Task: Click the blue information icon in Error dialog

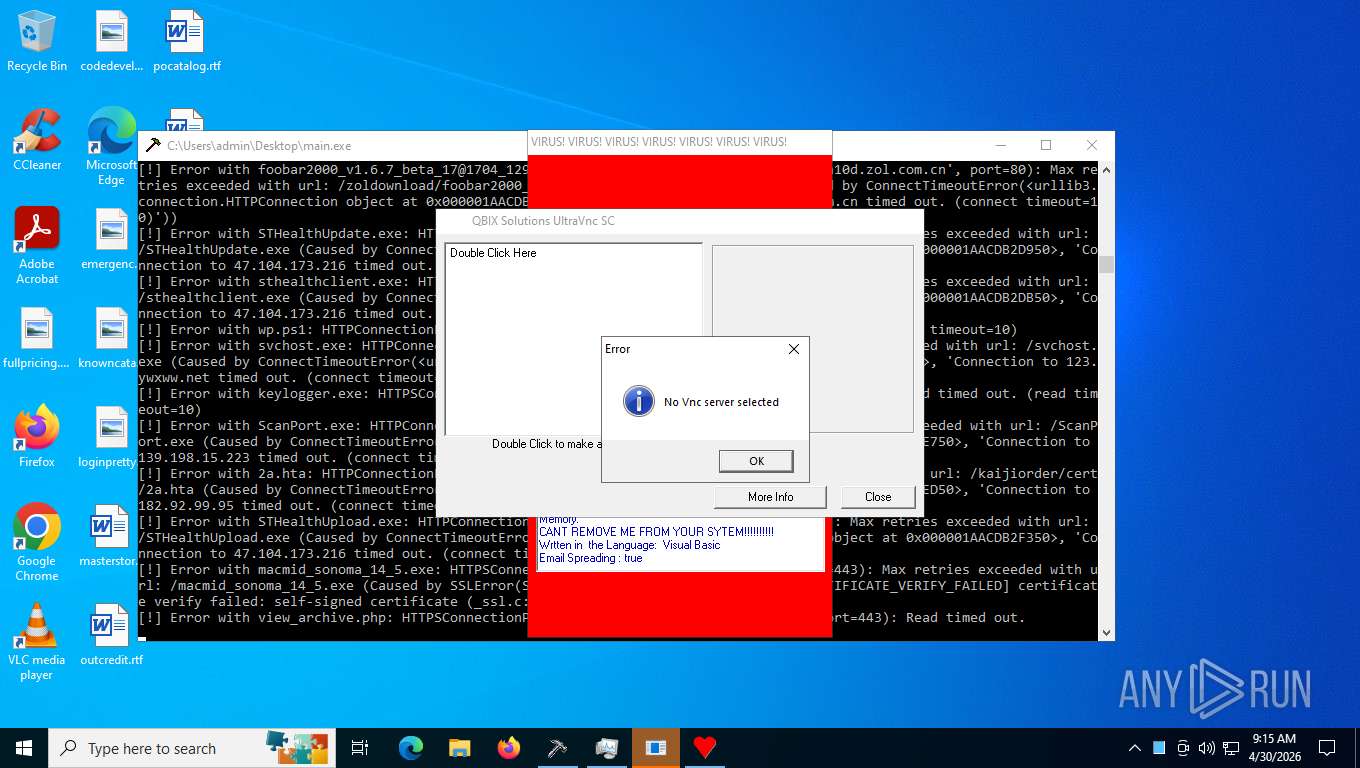Action: (x=639, y=402)
